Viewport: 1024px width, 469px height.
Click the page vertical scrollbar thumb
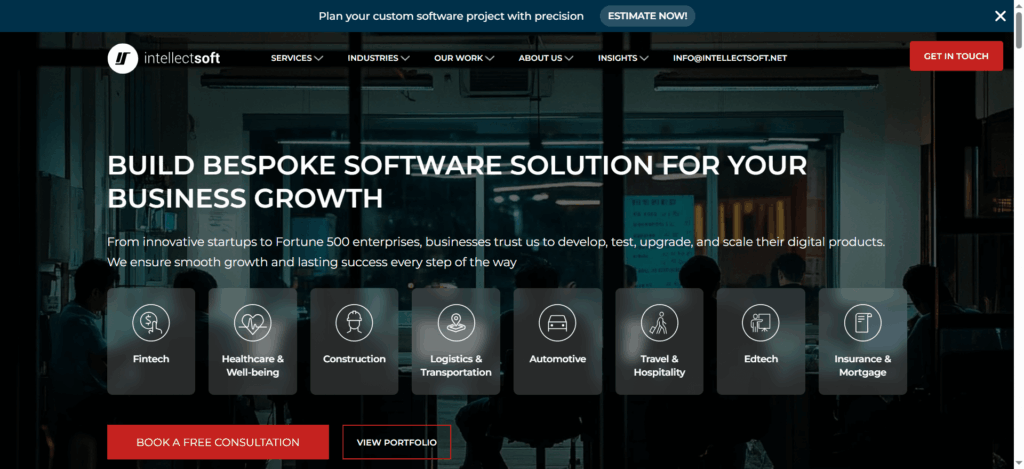[x=1018, y=29]
